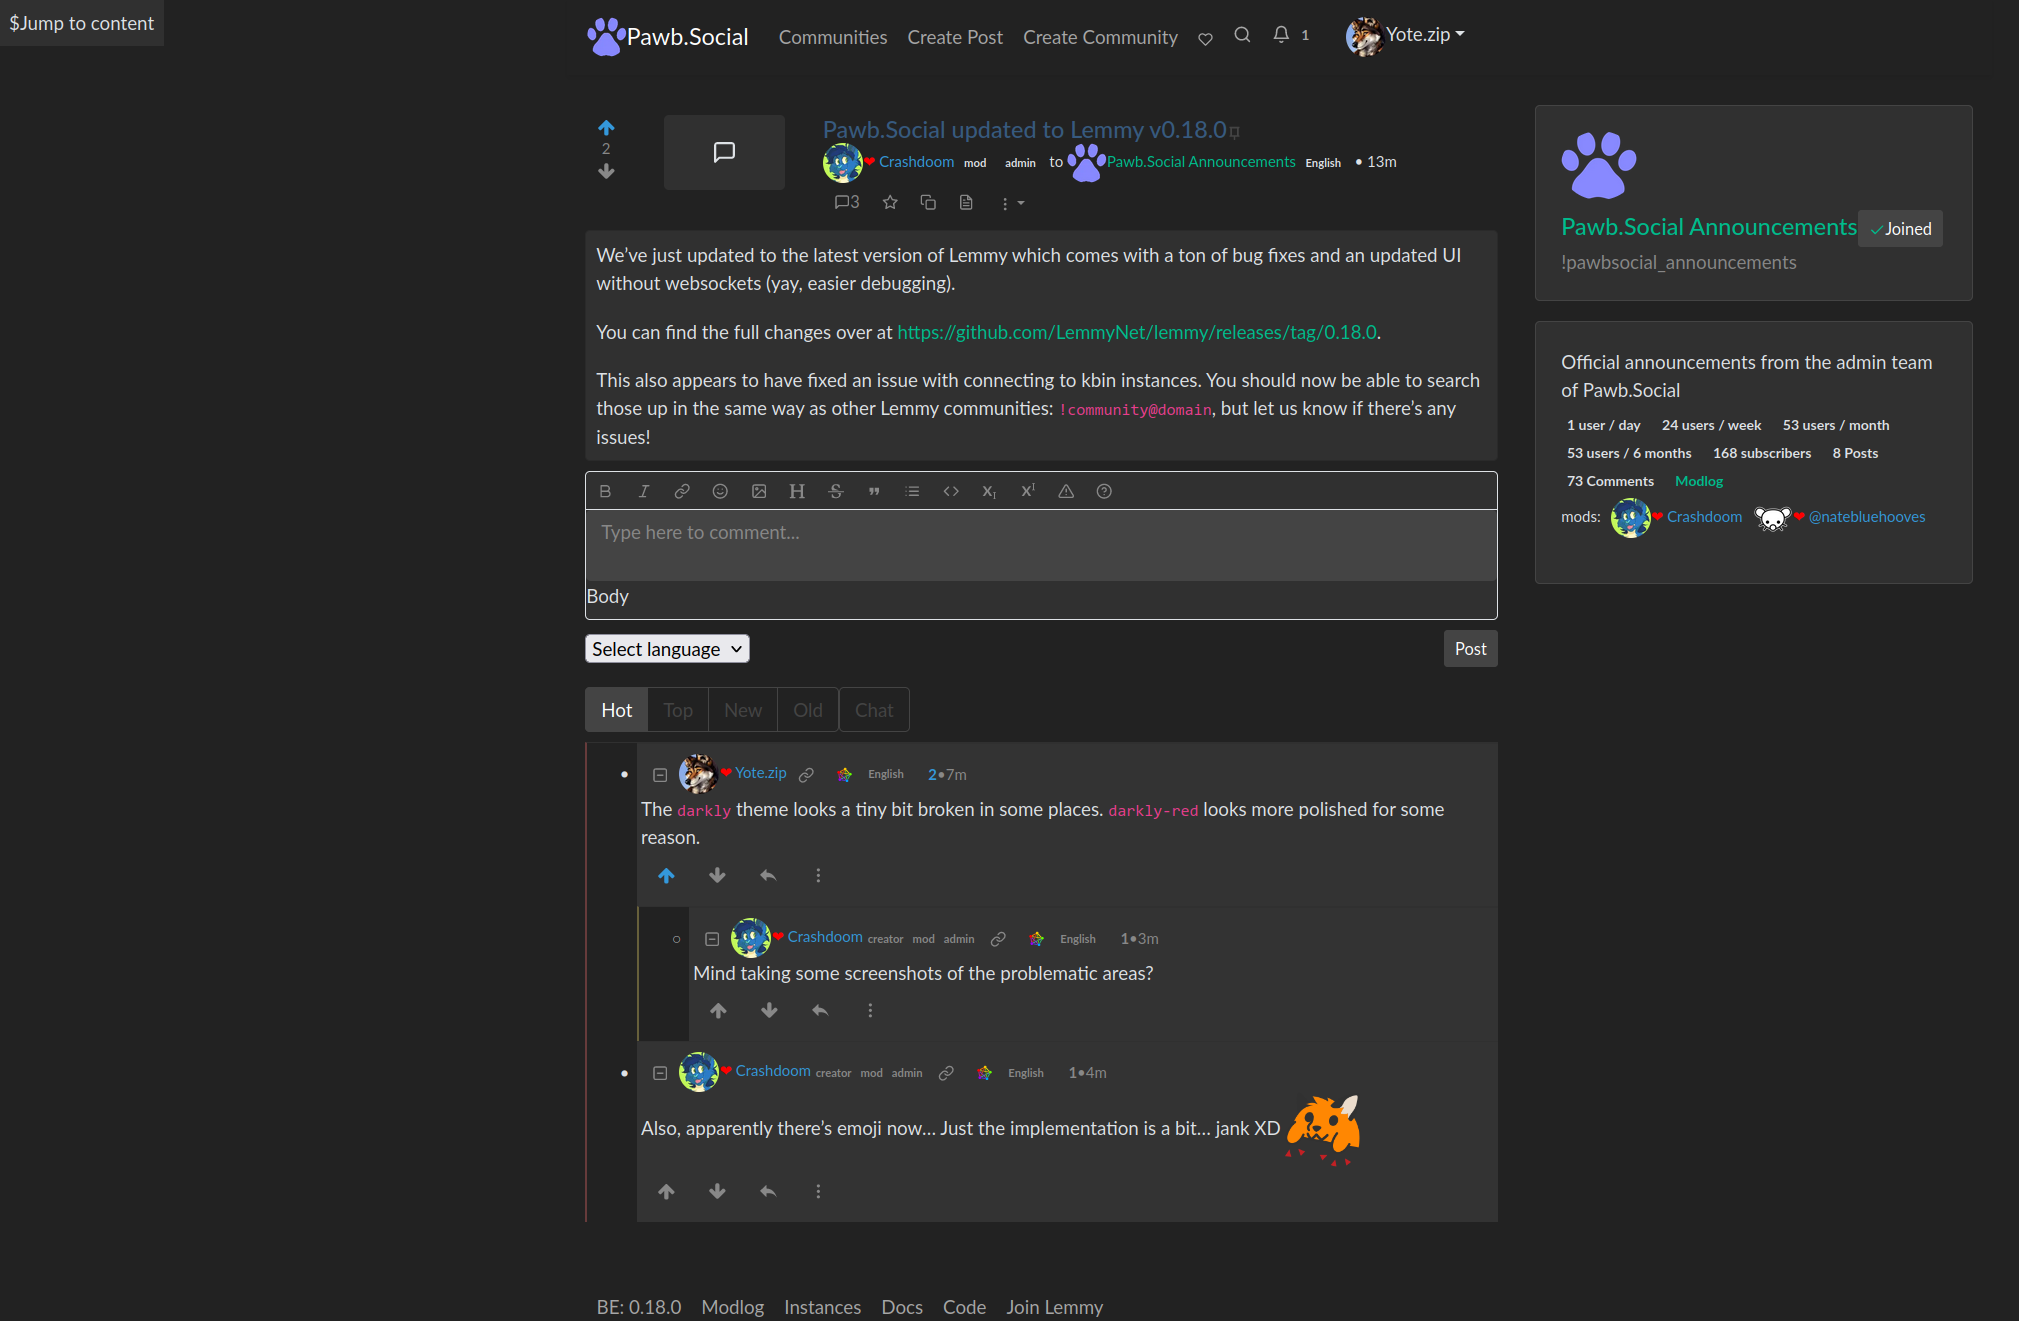
Task: Open formatting help in comment editor
Action: [x=1104, y=491]
